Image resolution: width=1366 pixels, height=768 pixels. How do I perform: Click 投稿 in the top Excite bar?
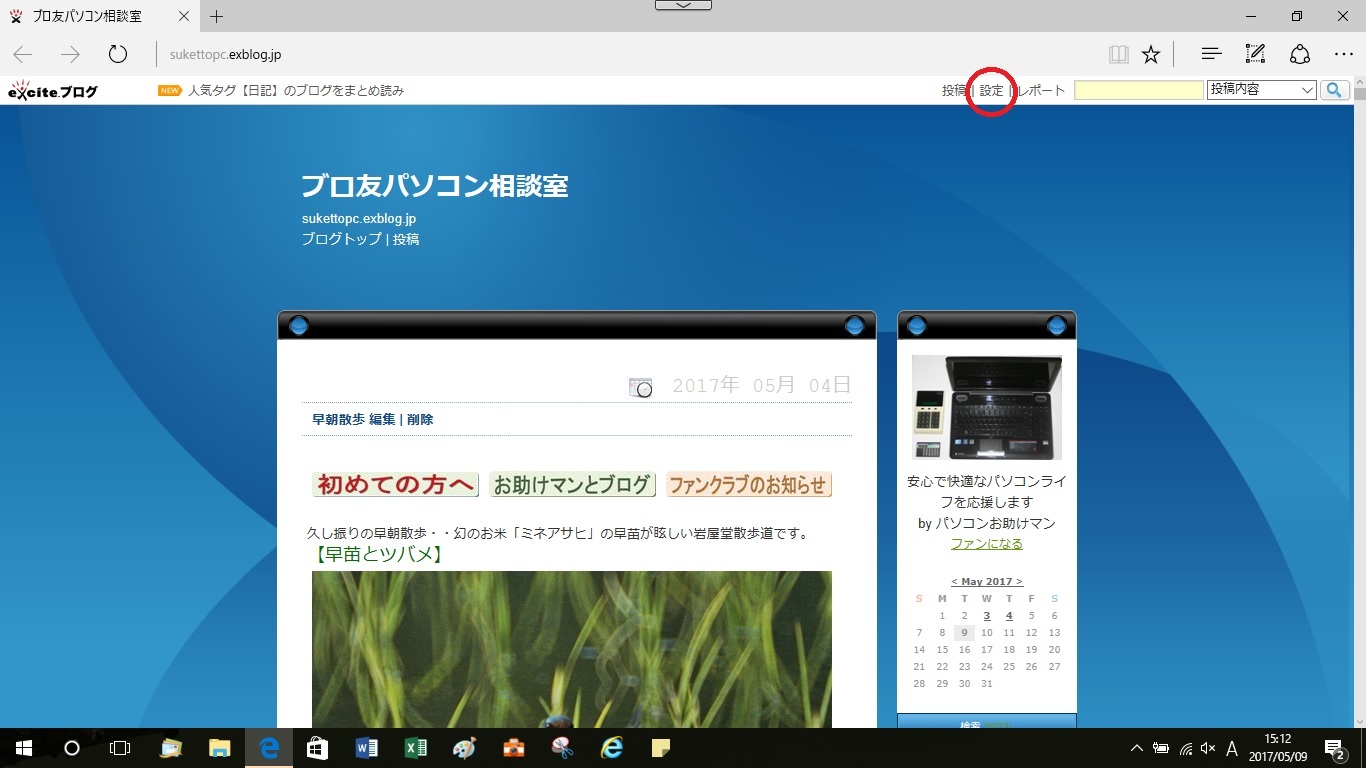954,90
